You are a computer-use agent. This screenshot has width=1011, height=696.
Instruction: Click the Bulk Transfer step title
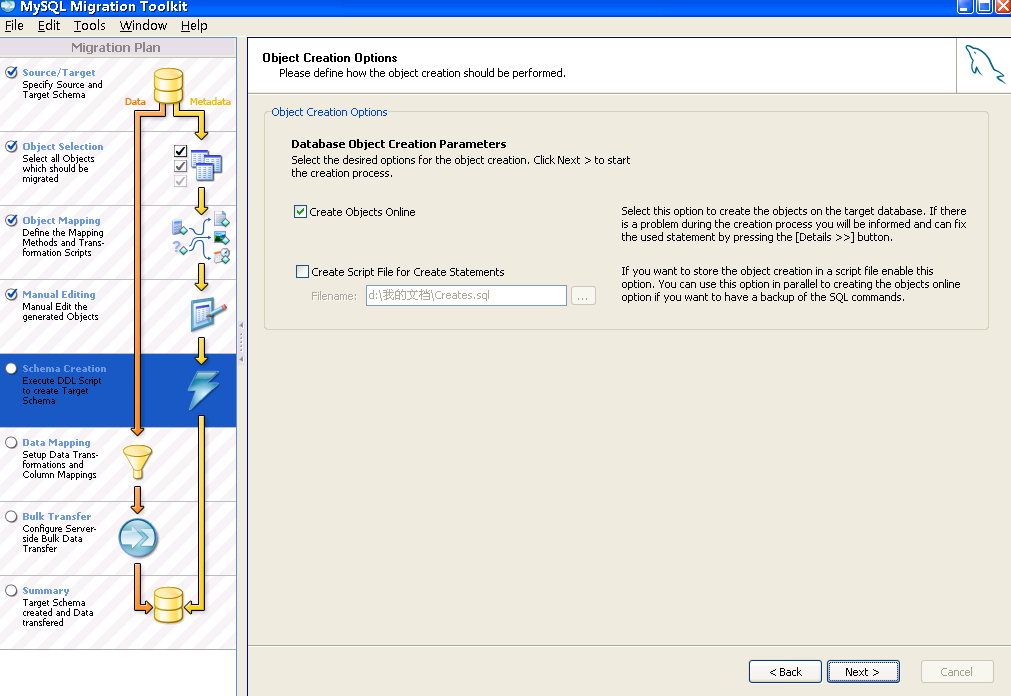pos(57,516)
